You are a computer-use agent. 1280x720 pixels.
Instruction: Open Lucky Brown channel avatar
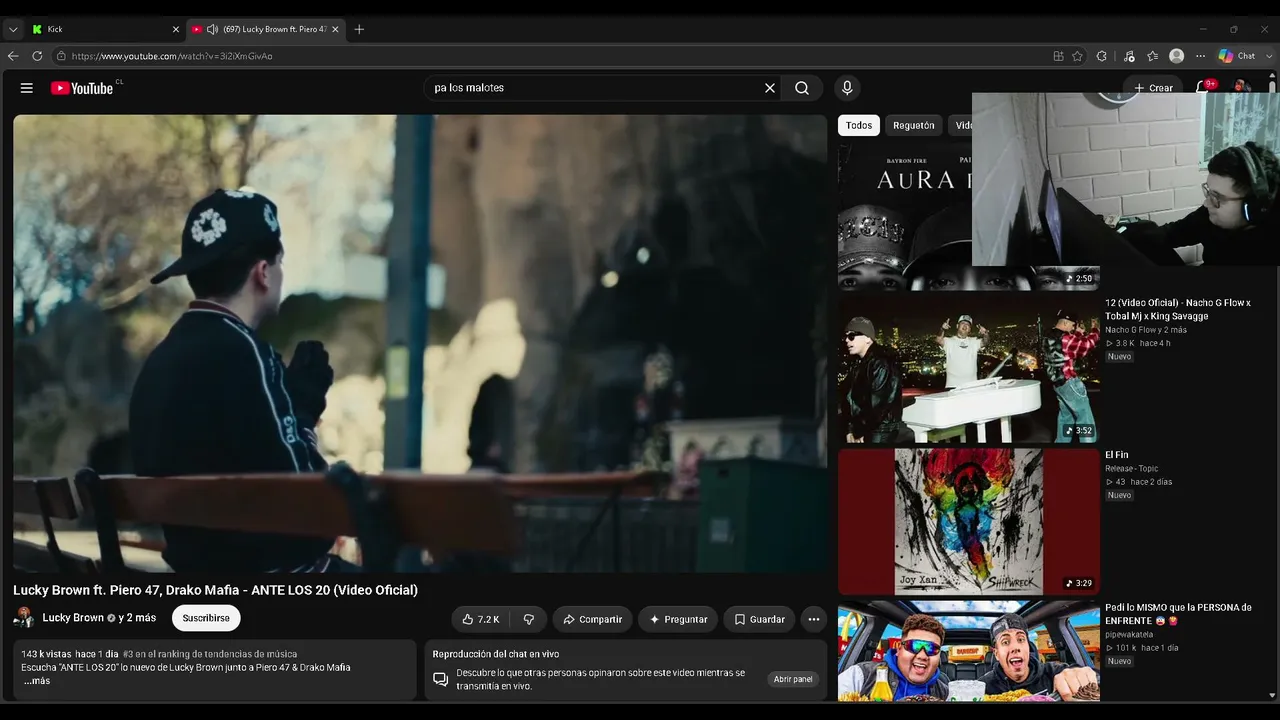pyautogui.click(x=24, y=618)
